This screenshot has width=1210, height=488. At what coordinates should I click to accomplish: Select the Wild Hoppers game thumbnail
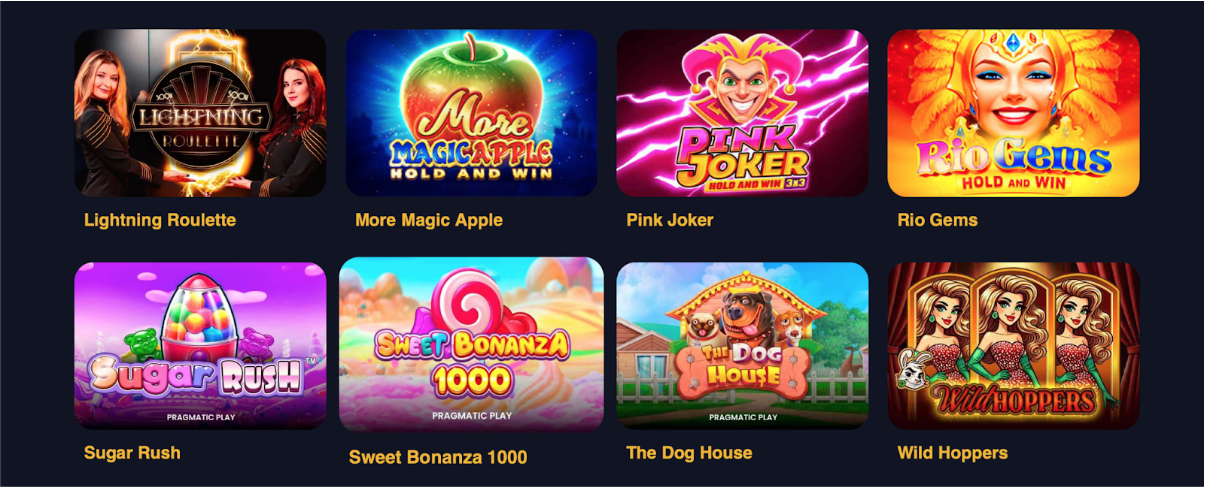(x=1013, y=346)
